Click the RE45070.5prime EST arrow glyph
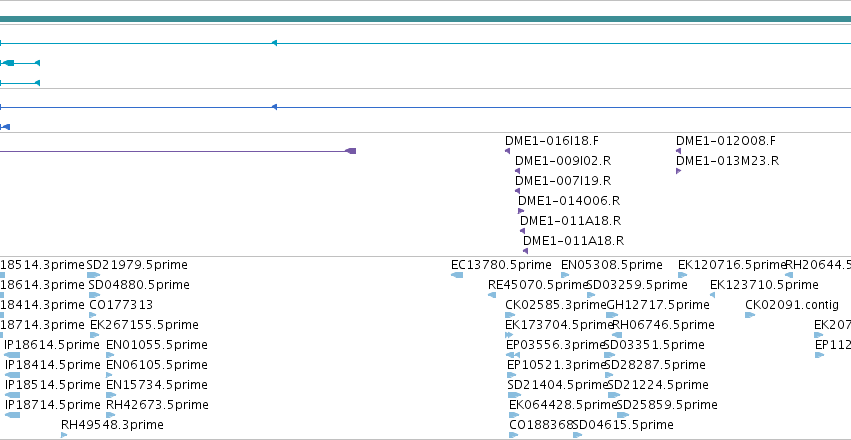The width and height of the screenshot is (851, 440). 492,295
